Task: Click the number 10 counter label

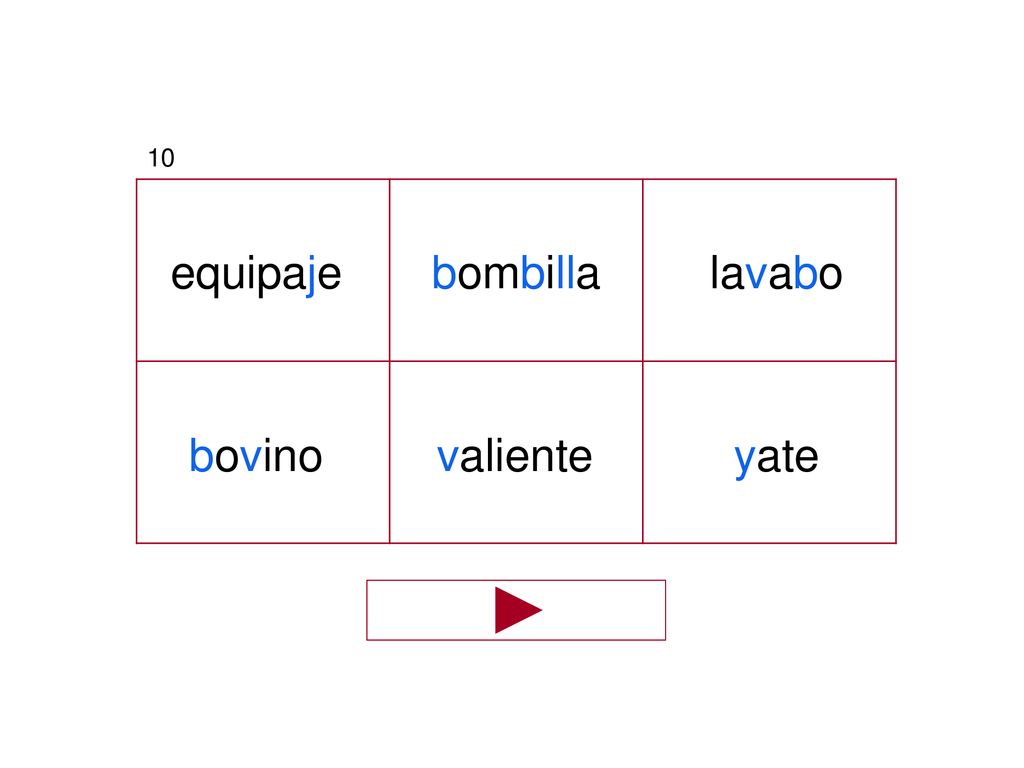Action: pyautogui.click(x=161, y=158)
